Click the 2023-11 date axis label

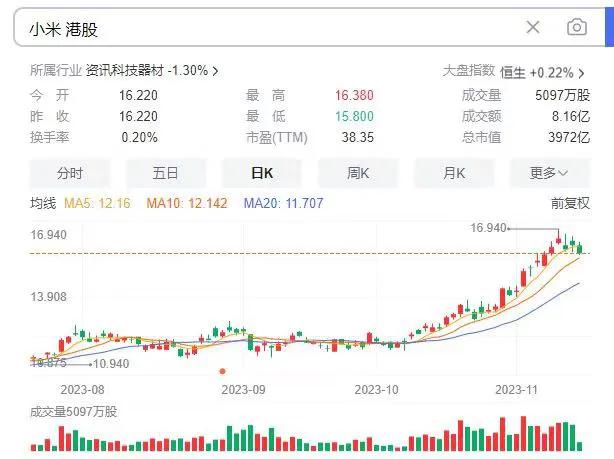click(516, 390)
